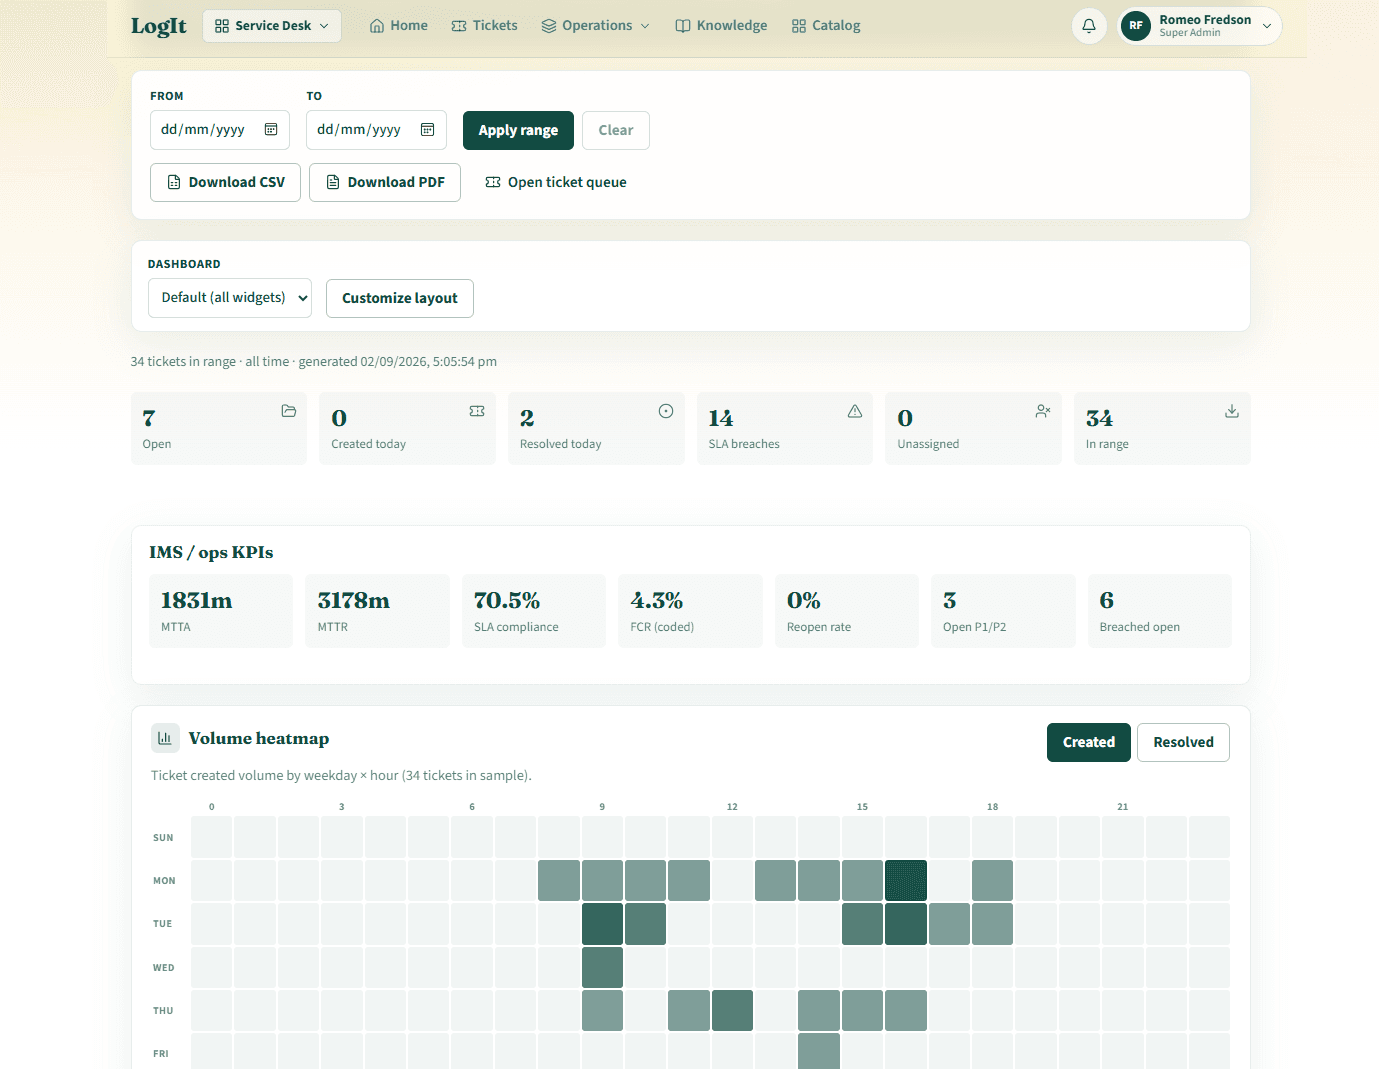Go to Home in navigation

point(399,26)
